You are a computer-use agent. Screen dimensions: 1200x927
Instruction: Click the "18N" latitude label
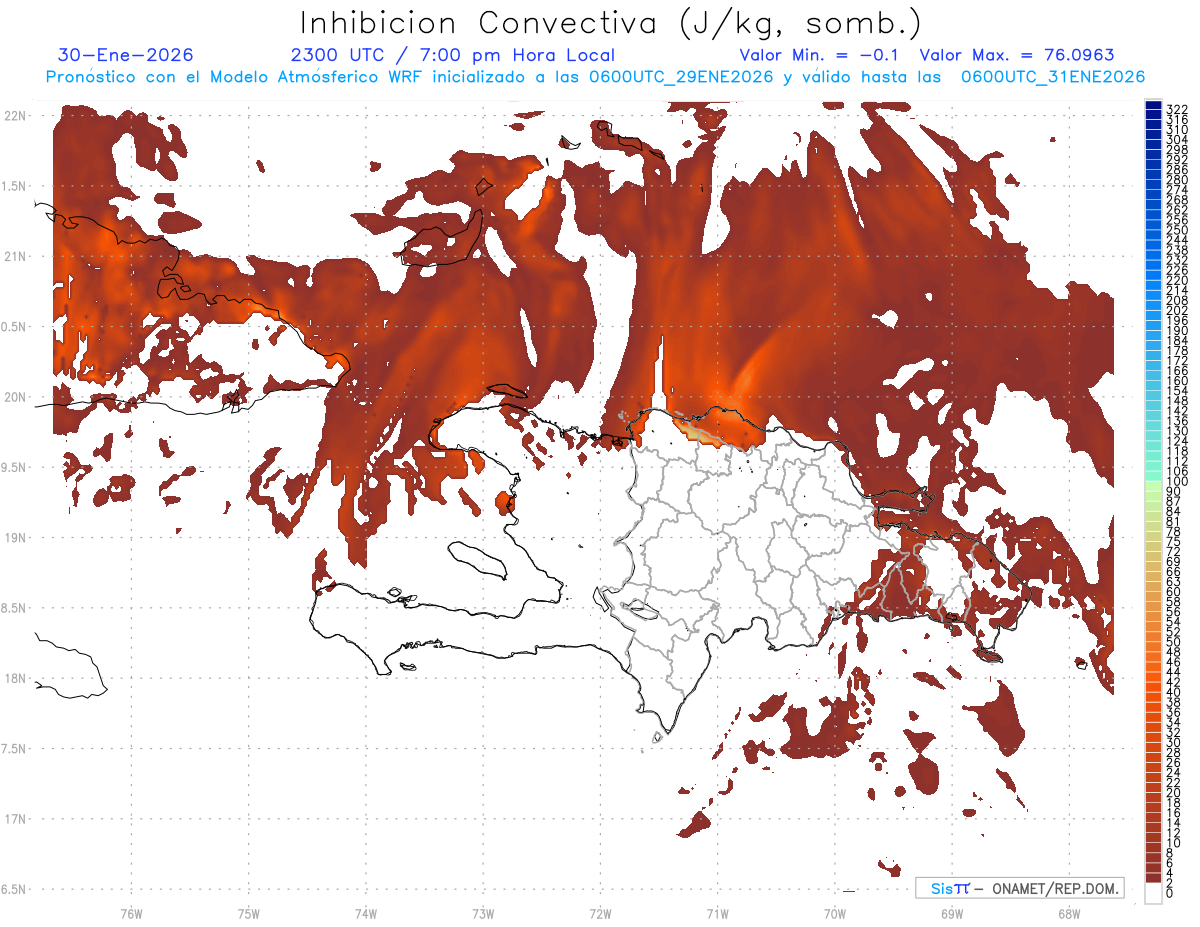[14, 678]
